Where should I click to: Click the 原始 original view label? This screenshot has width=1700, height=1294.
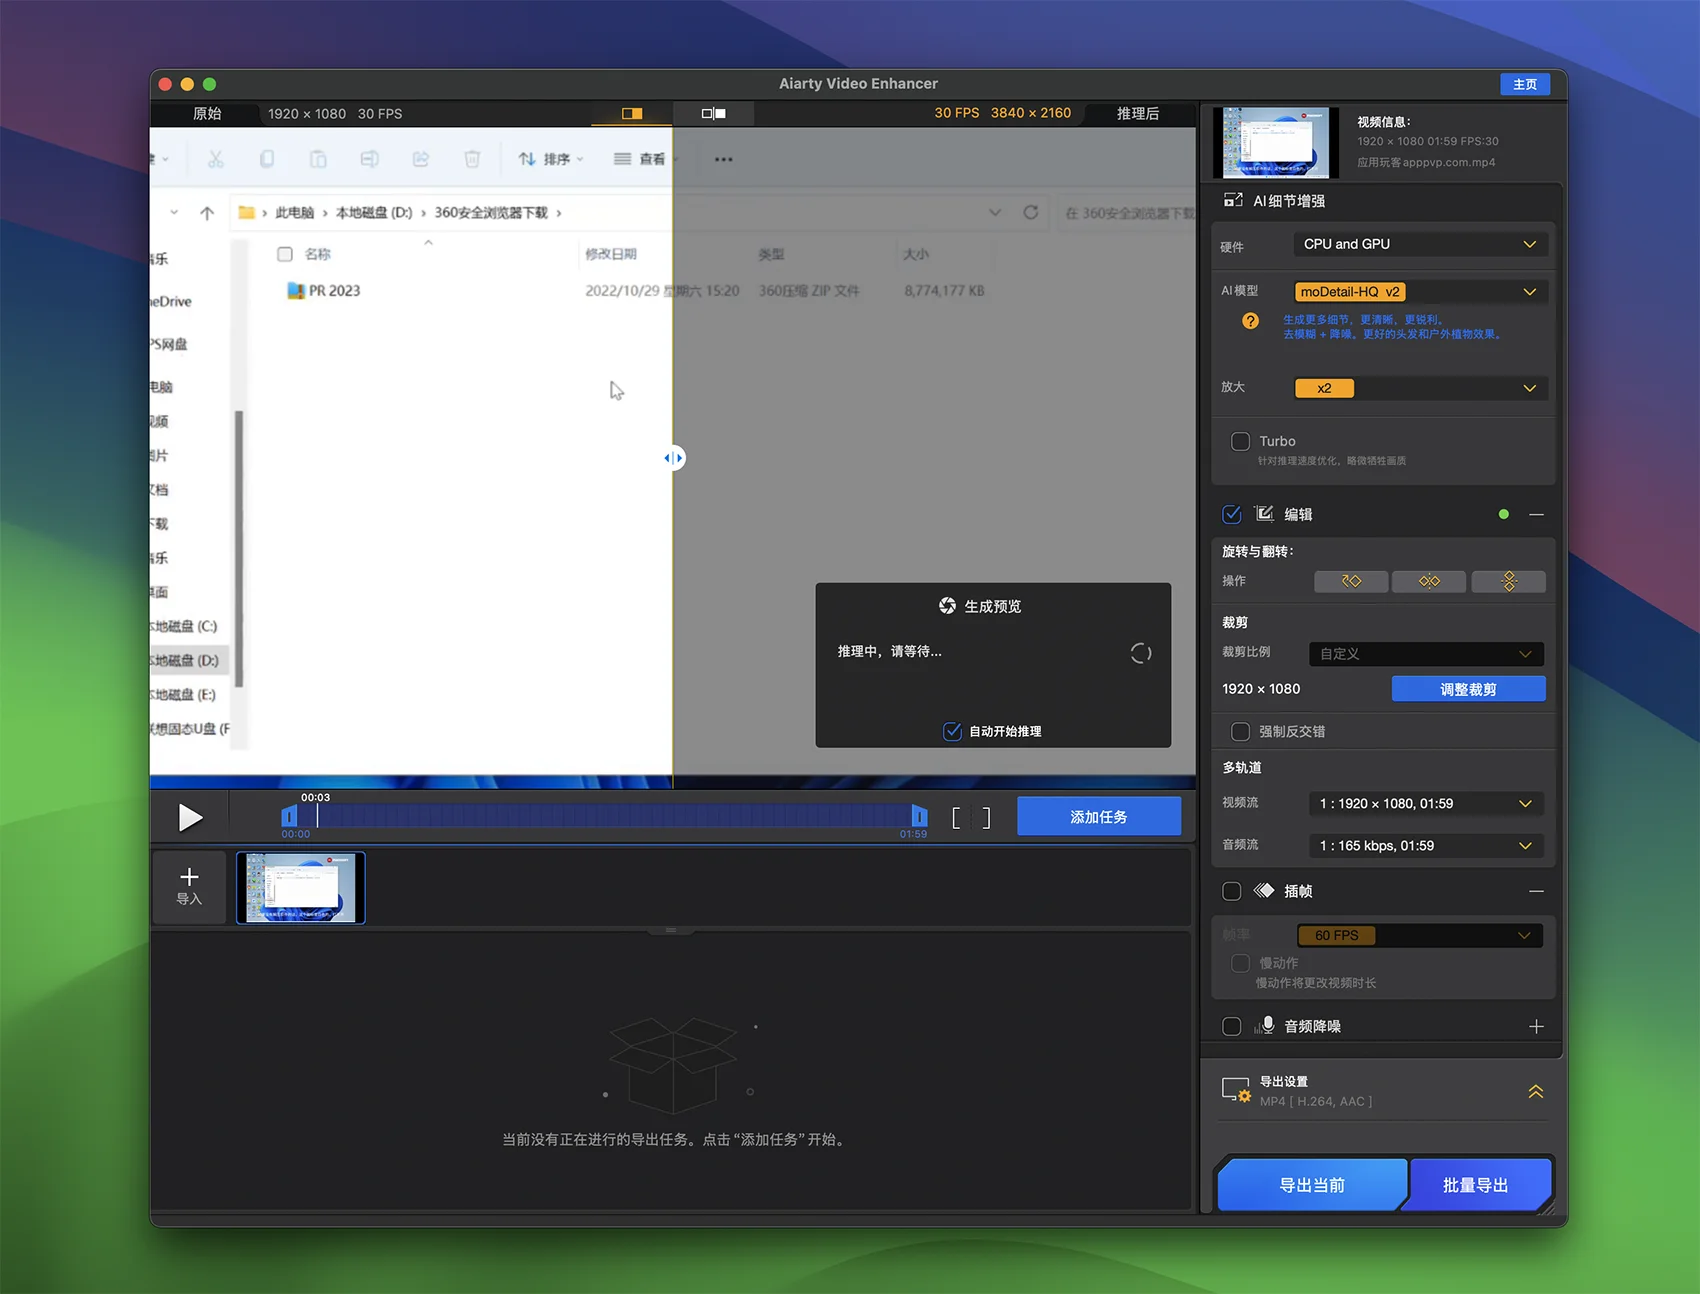pos(207,113)
